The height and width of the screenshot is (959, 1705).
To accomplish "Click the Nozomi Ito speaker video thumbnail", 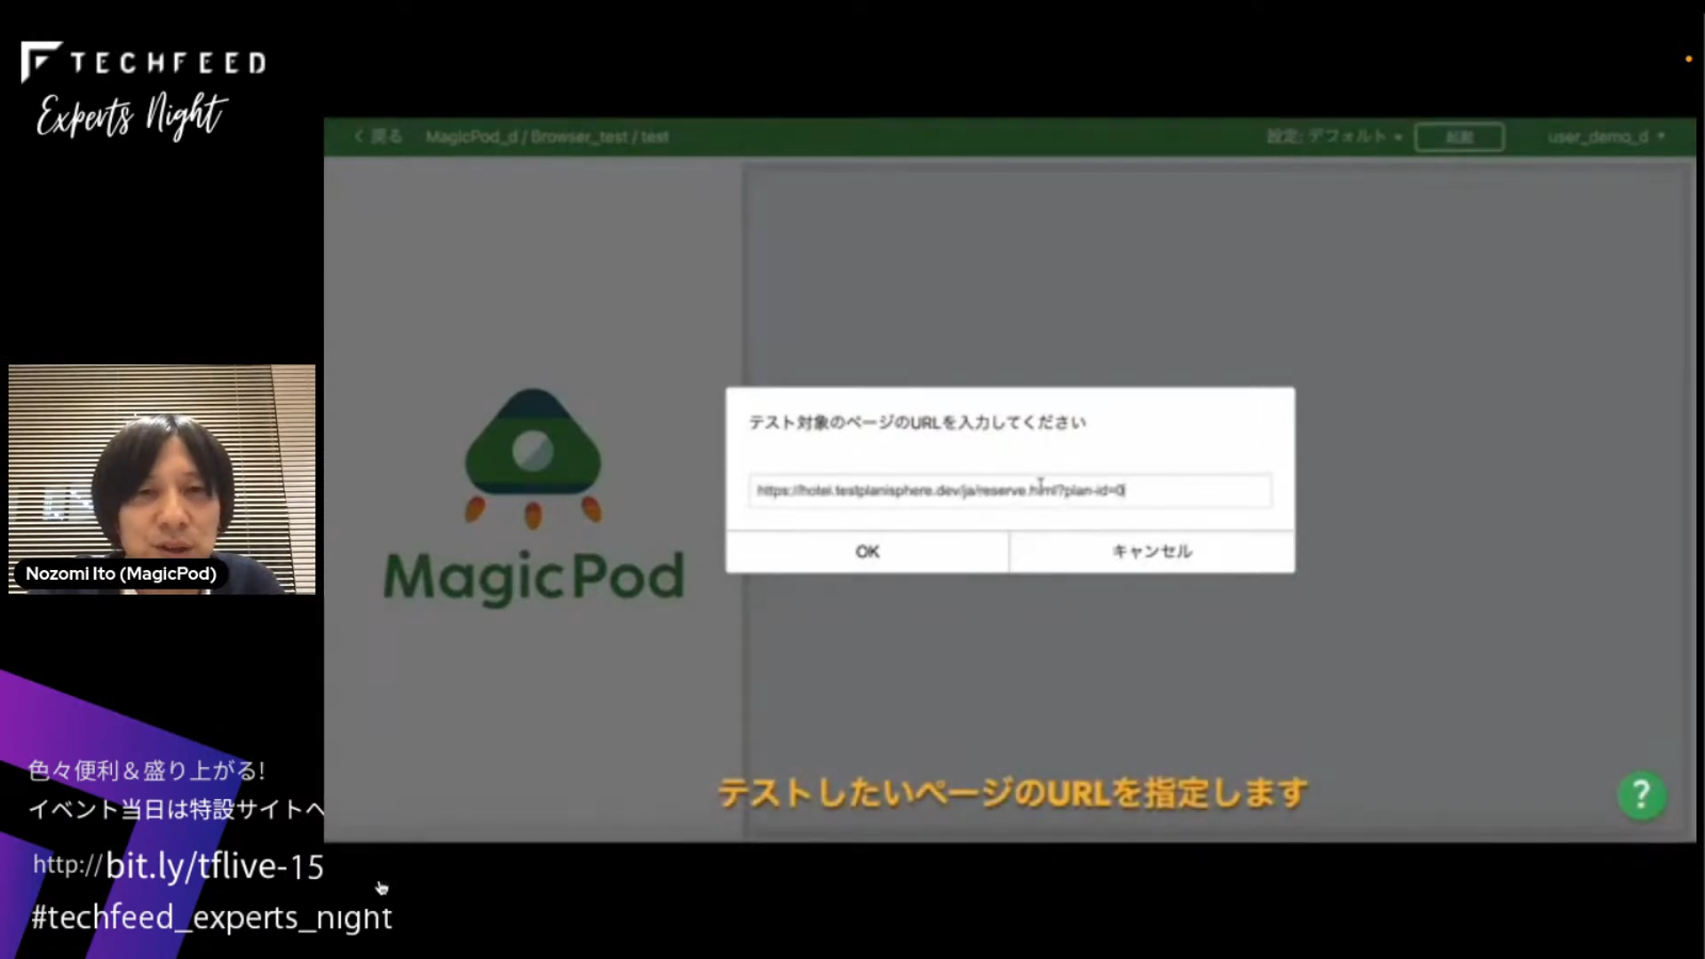I will [162, 479].
